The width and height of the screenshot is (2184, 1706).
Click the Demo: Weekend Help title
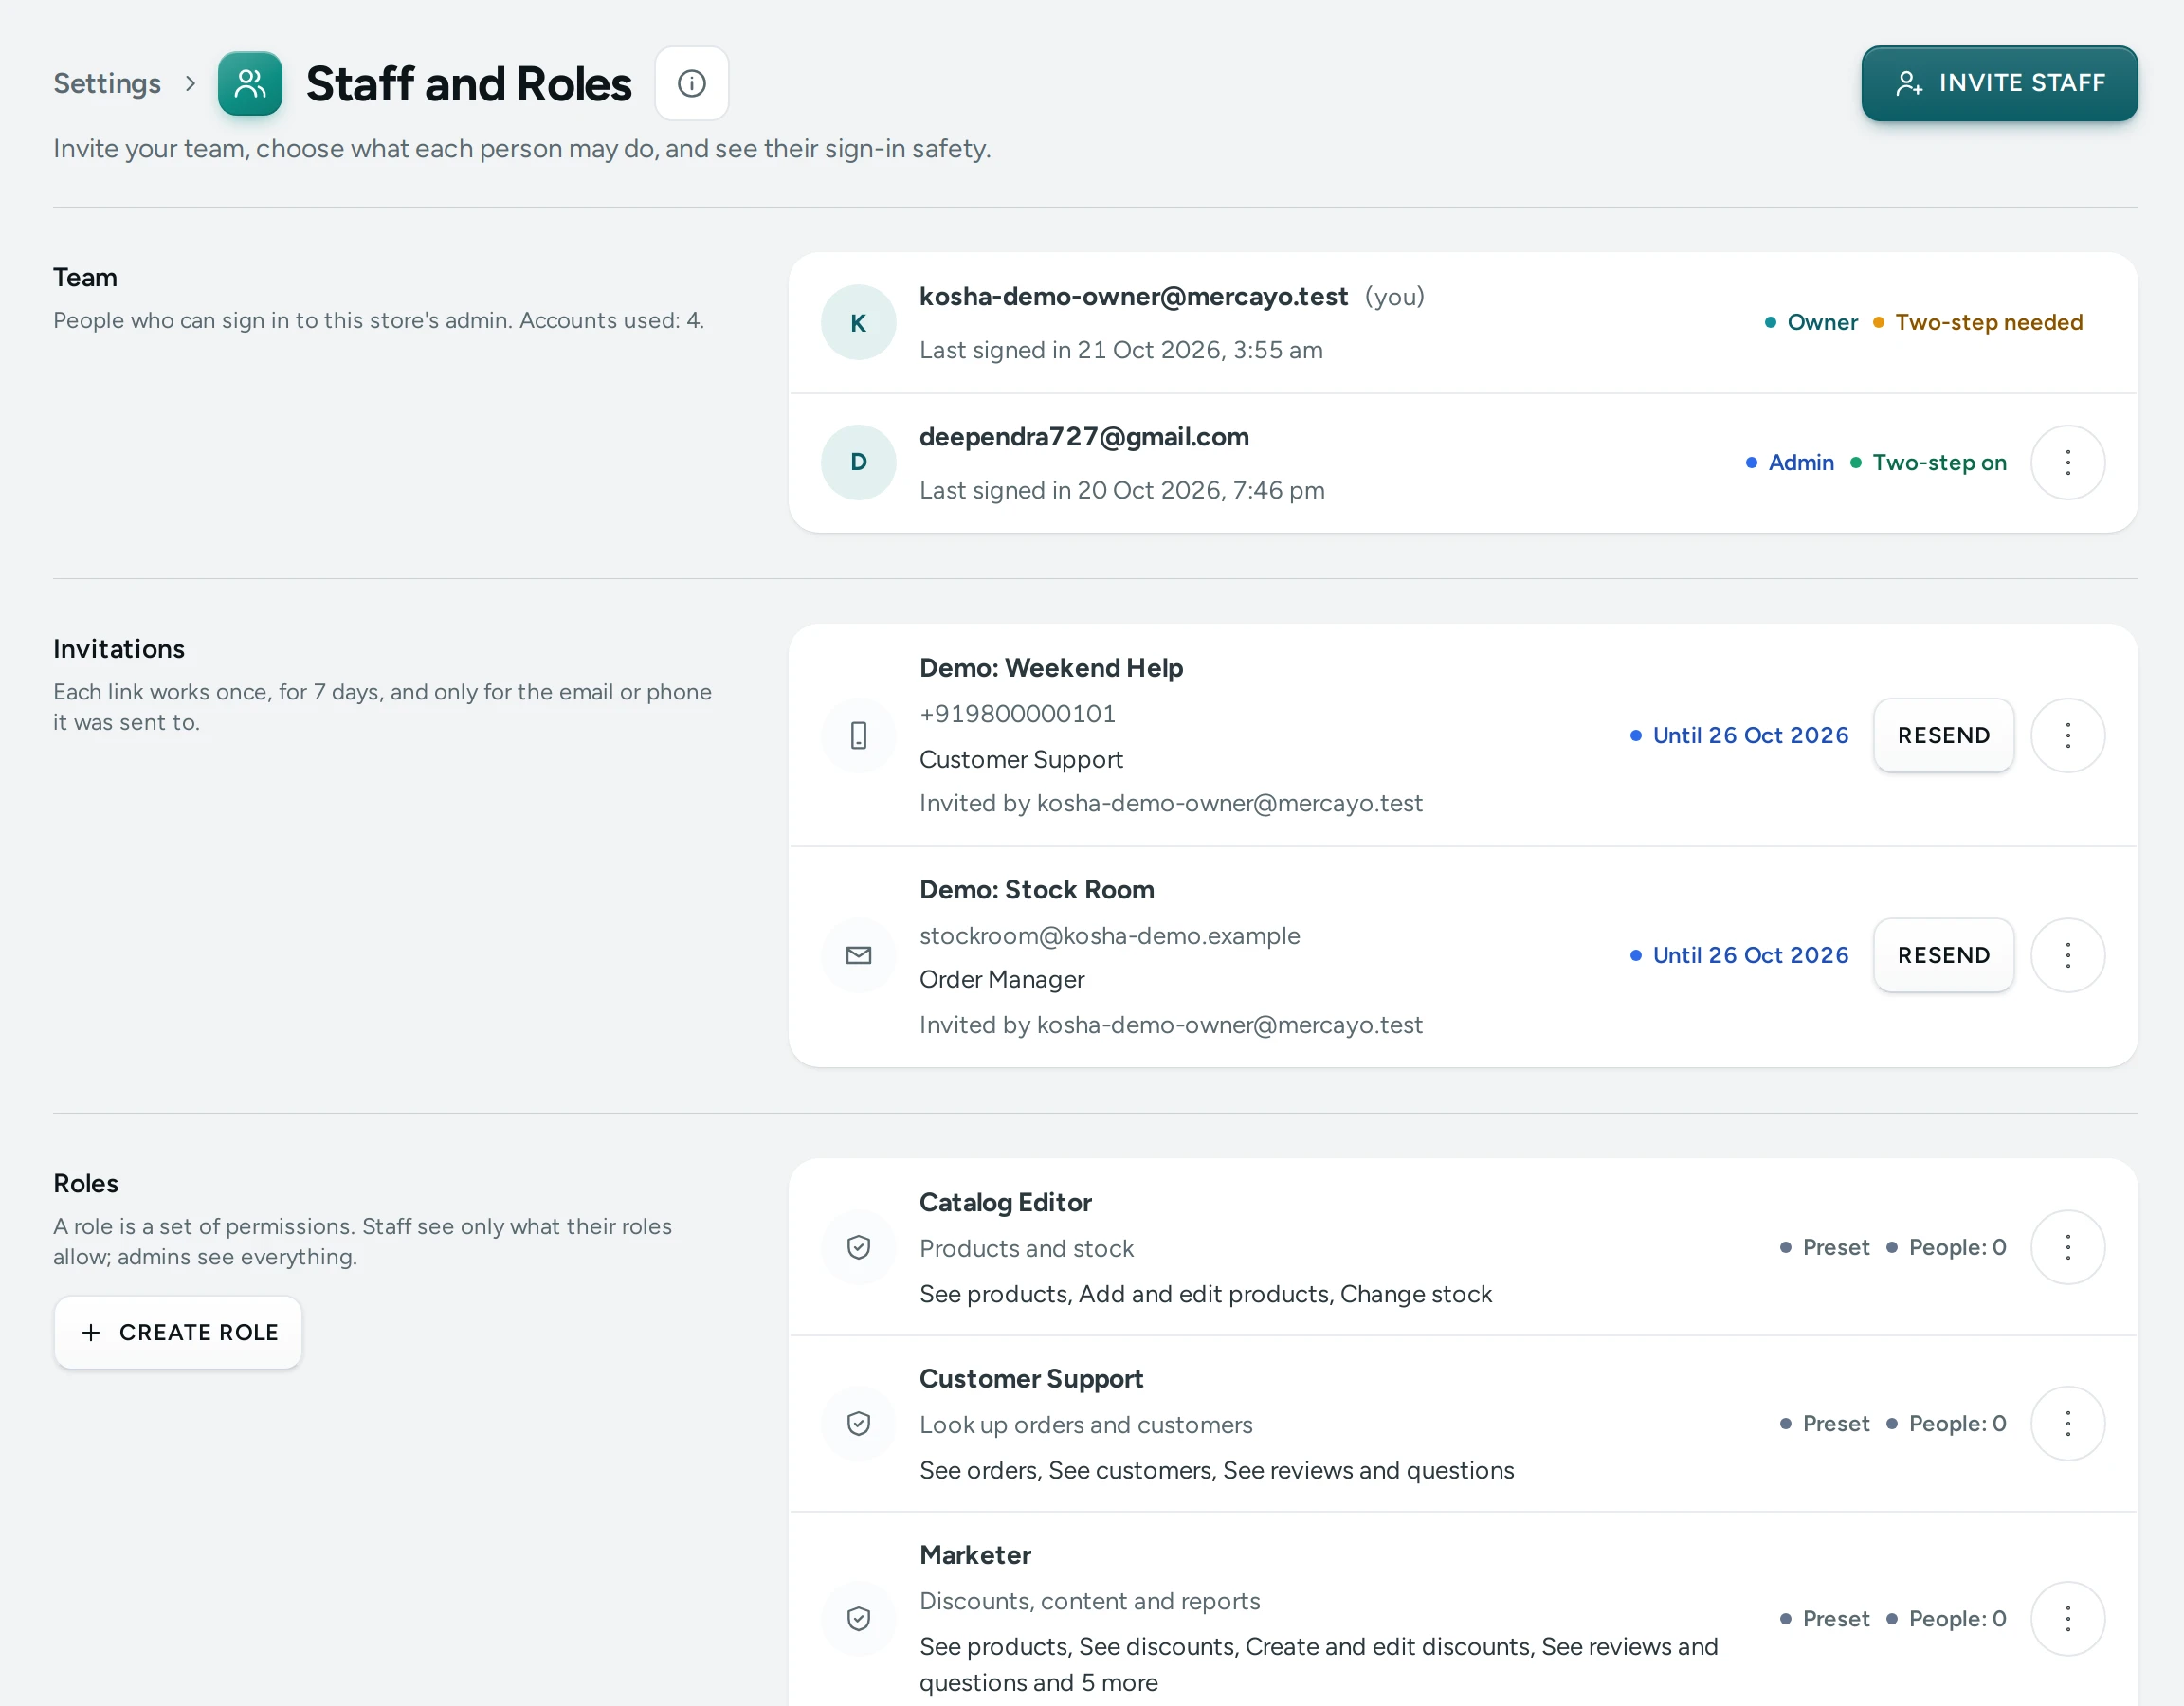(1051, 668)
